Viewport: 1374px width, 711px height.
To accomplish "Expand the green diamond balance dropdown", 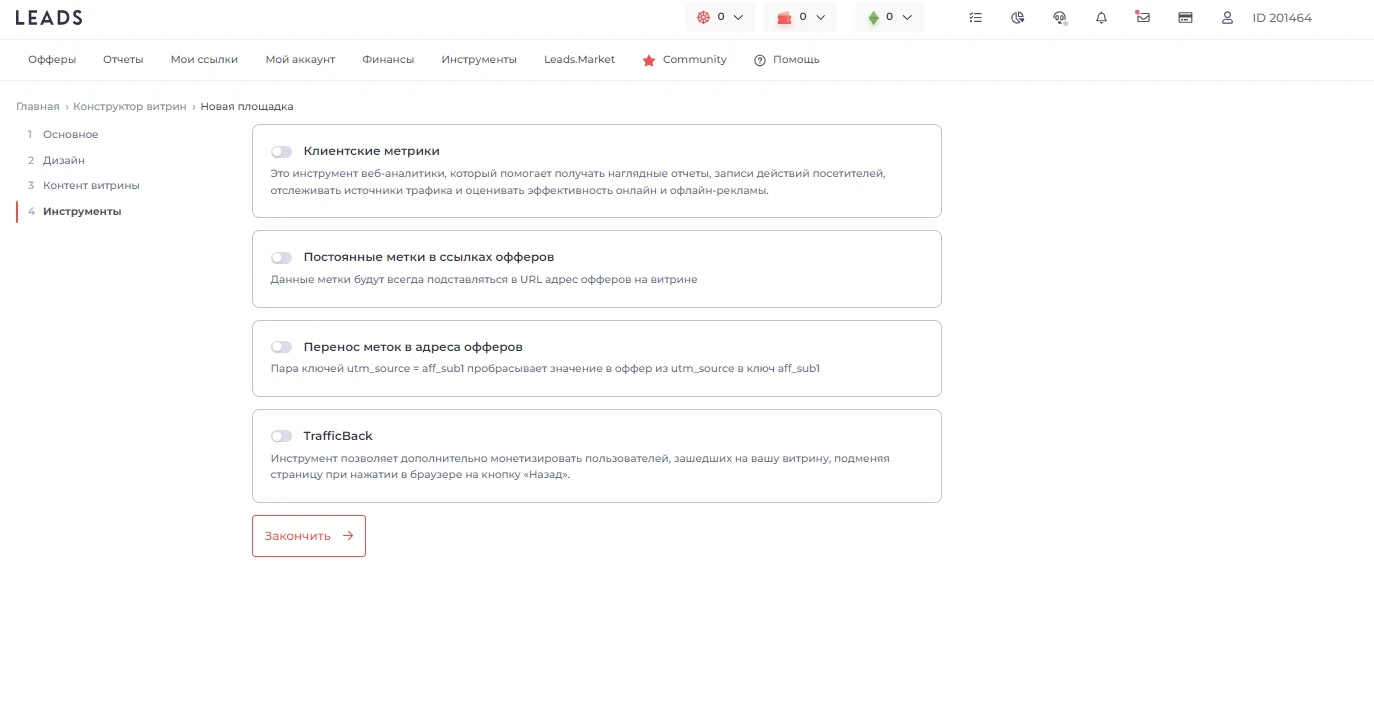I will (889, 17).
